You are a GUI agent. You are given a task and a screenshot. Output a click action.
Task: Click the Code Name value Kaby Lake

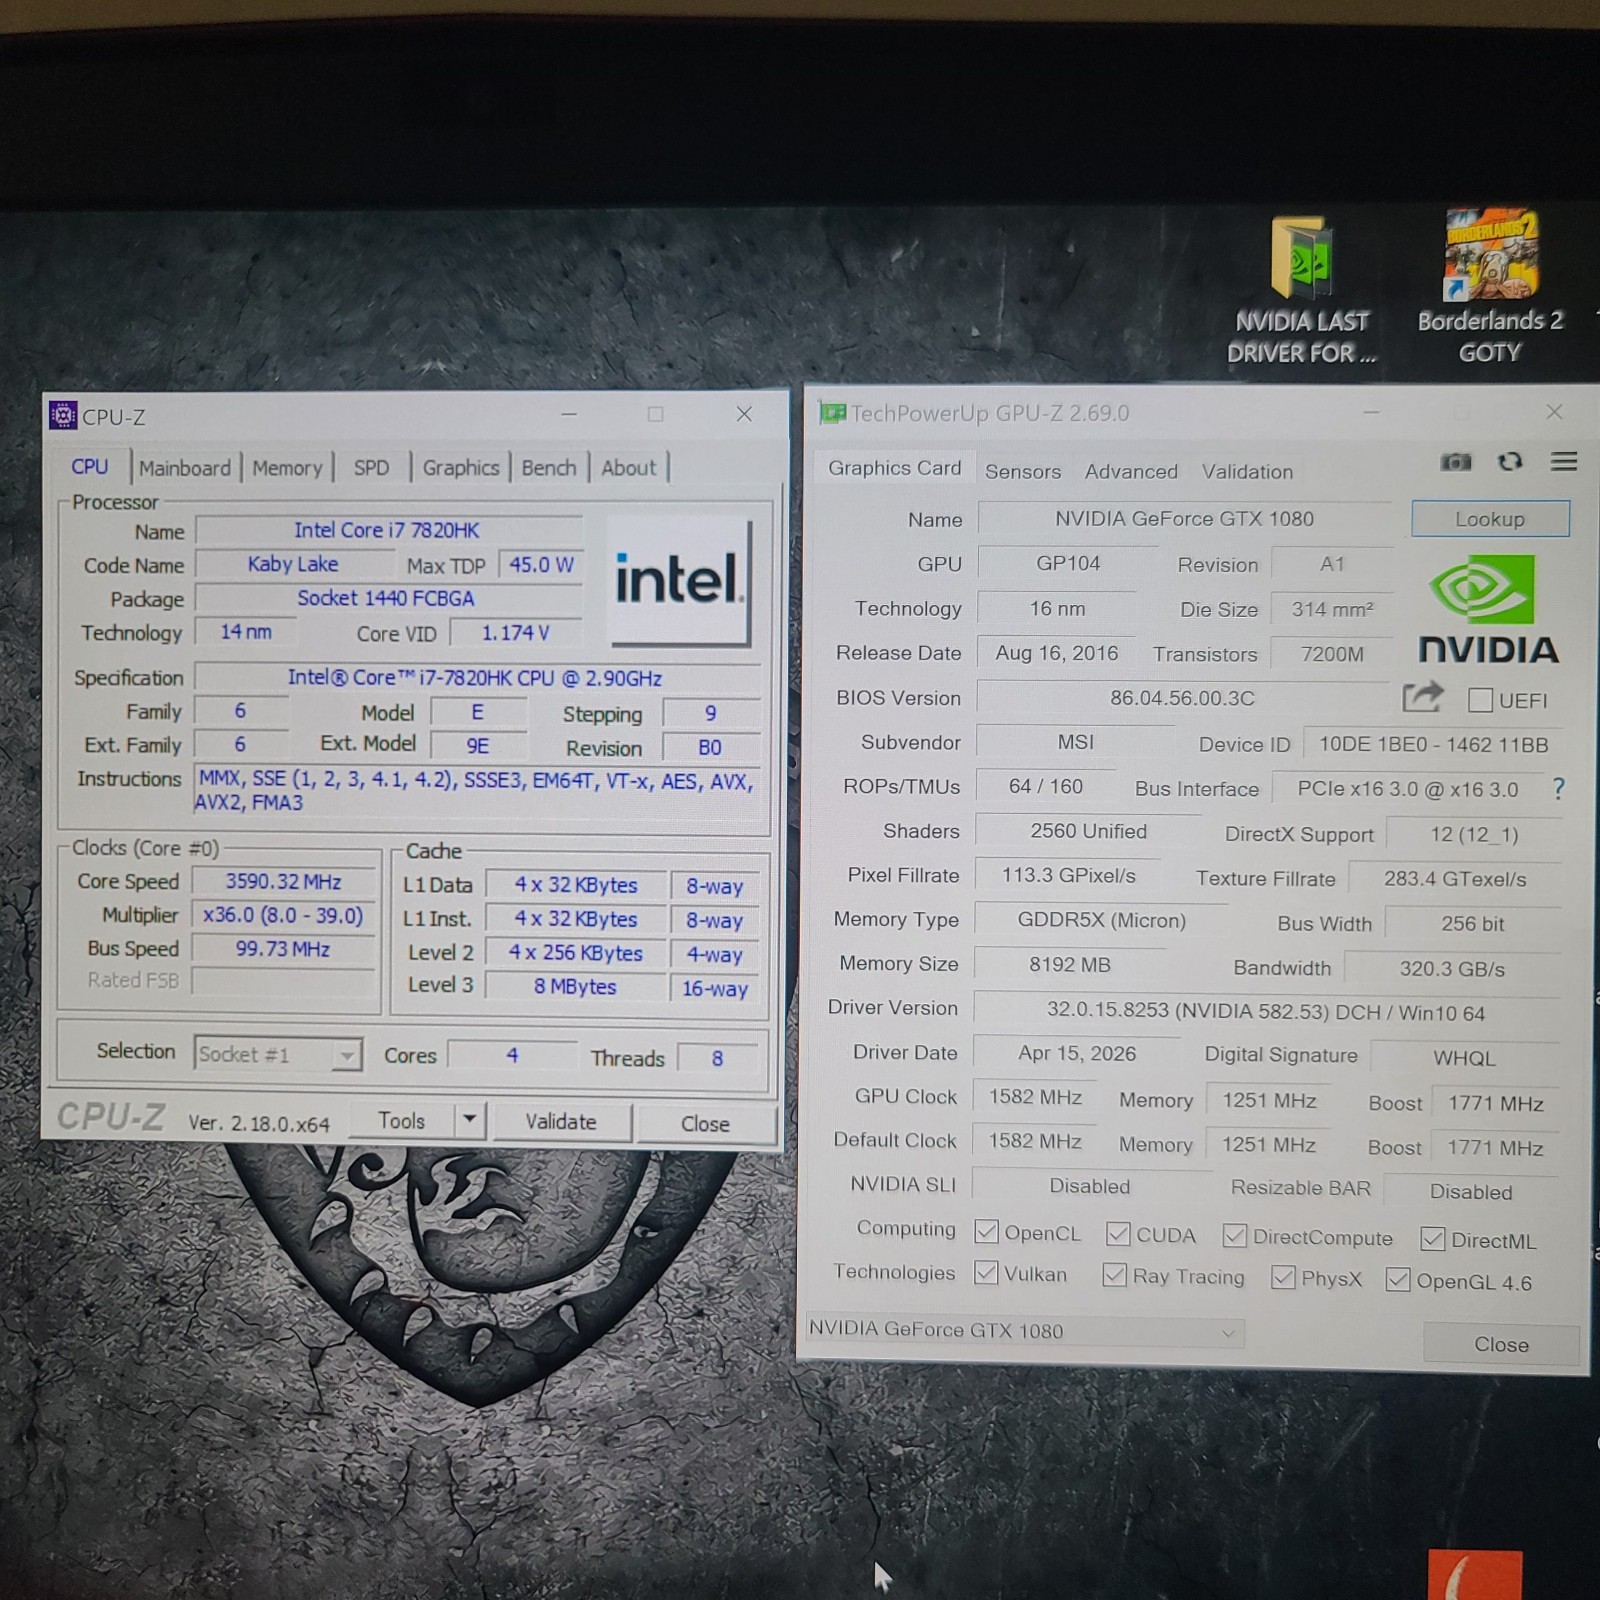[293, 564]
